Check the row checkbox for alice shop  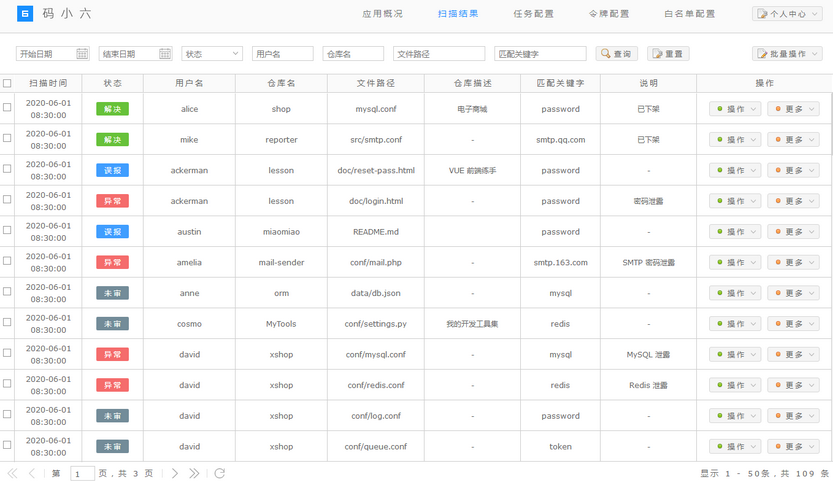coord(7,107)
